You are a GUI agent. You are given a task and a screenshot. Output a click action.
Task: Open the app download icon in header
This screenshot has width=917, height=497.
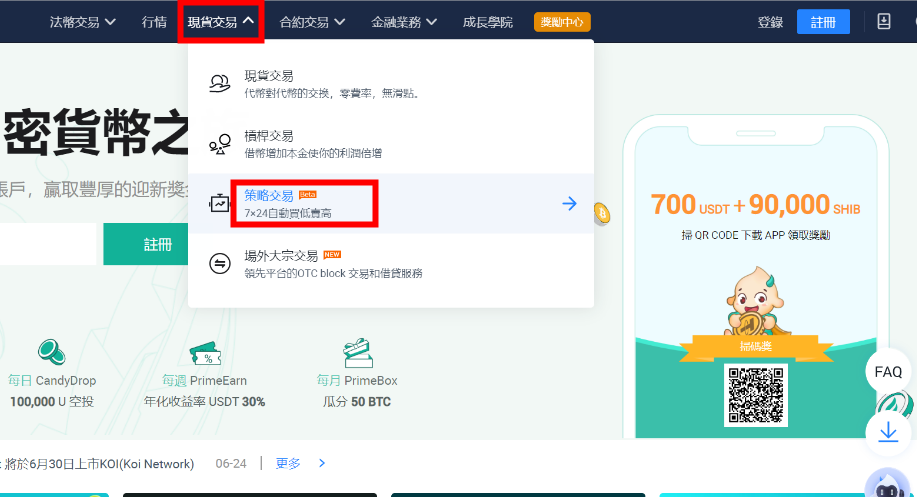click(x=884, y=22)
